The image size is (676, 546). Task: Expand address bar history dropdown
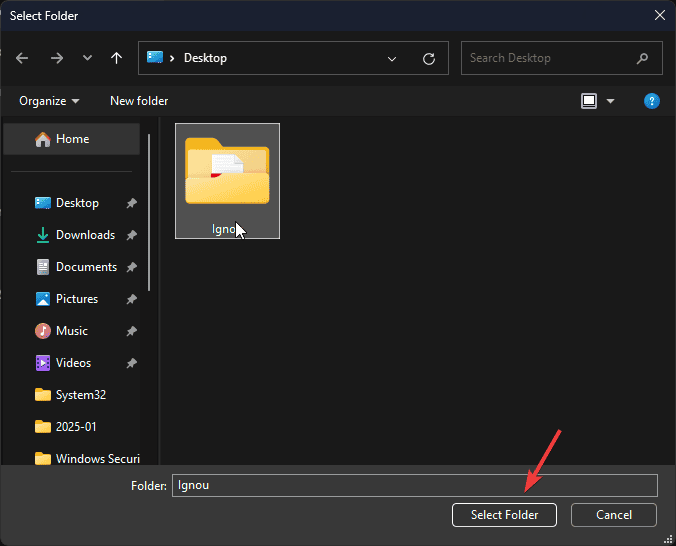tap(391, 59)
